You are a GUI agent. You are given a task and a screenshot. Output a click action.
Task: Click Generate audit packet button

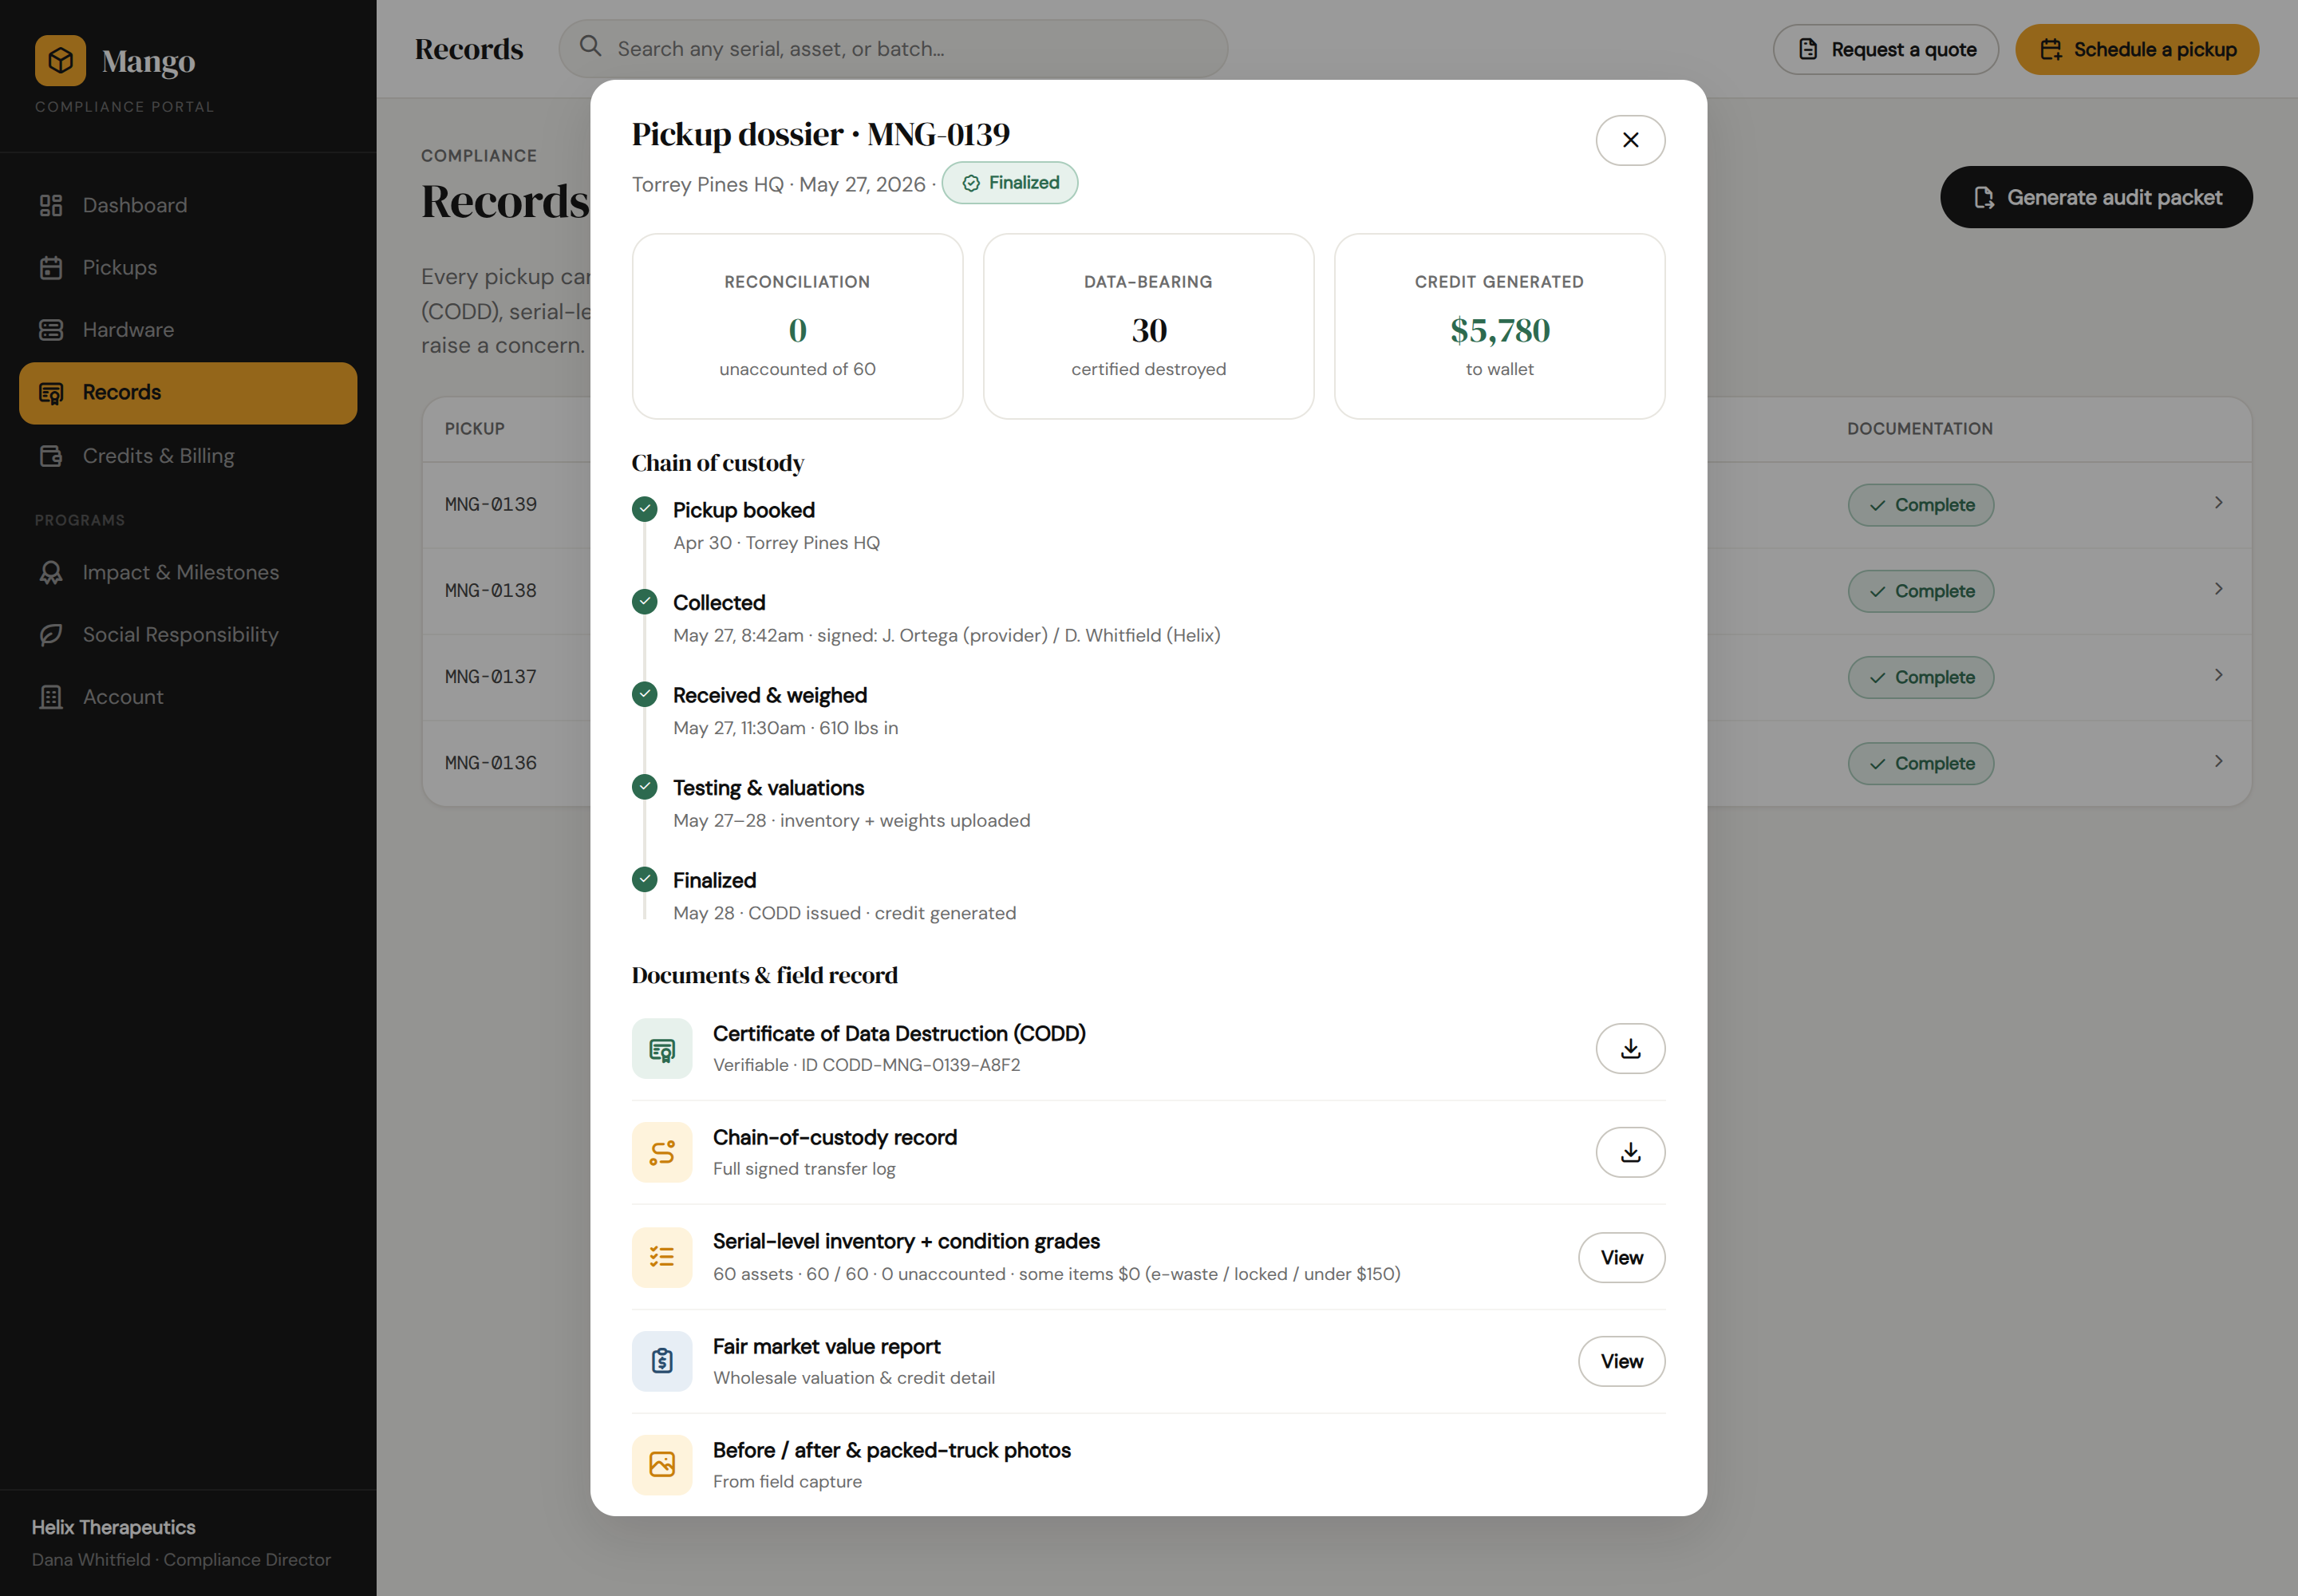pyautogui.click(x=2096, y=197)
